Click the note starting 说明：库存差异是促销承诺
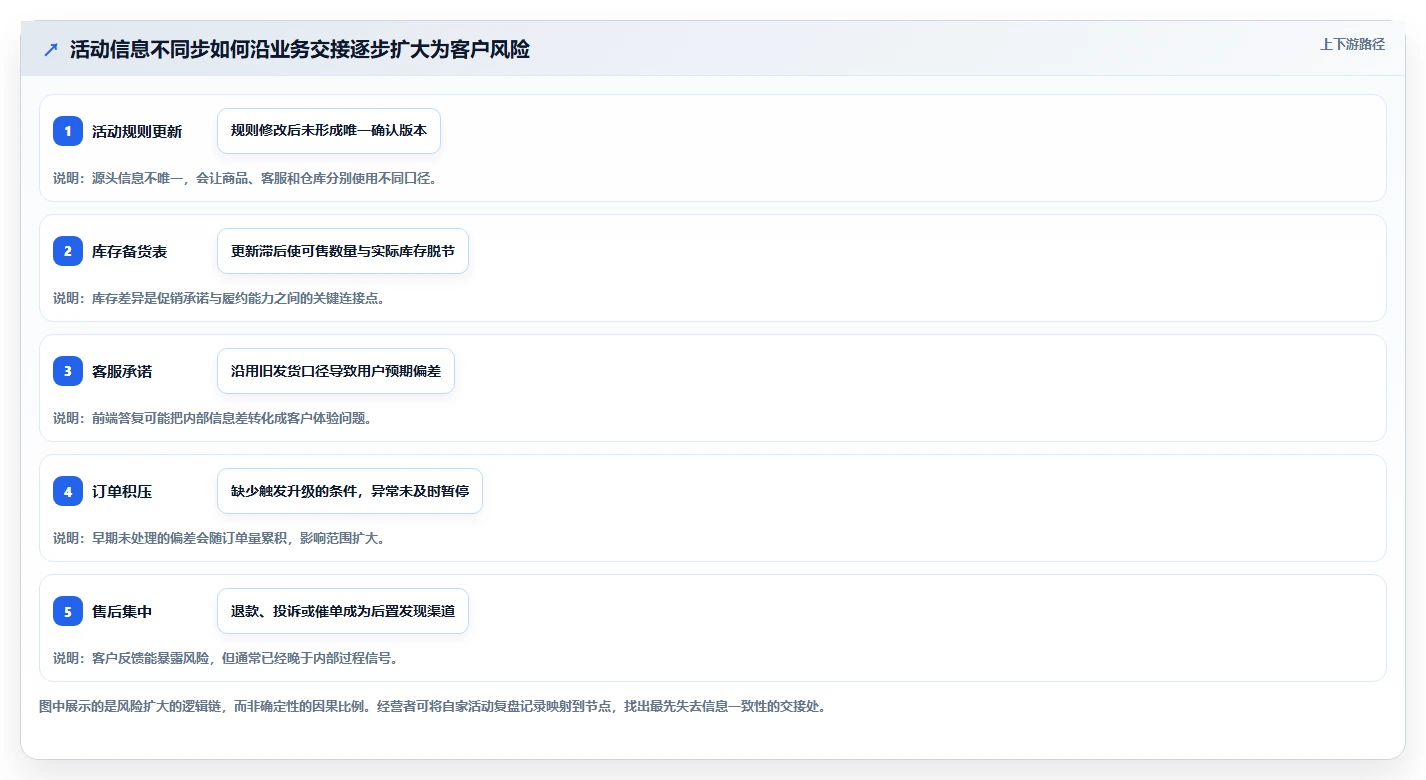Image resolution: width=1426 pixels, height=780 pixels. (219, 298)
